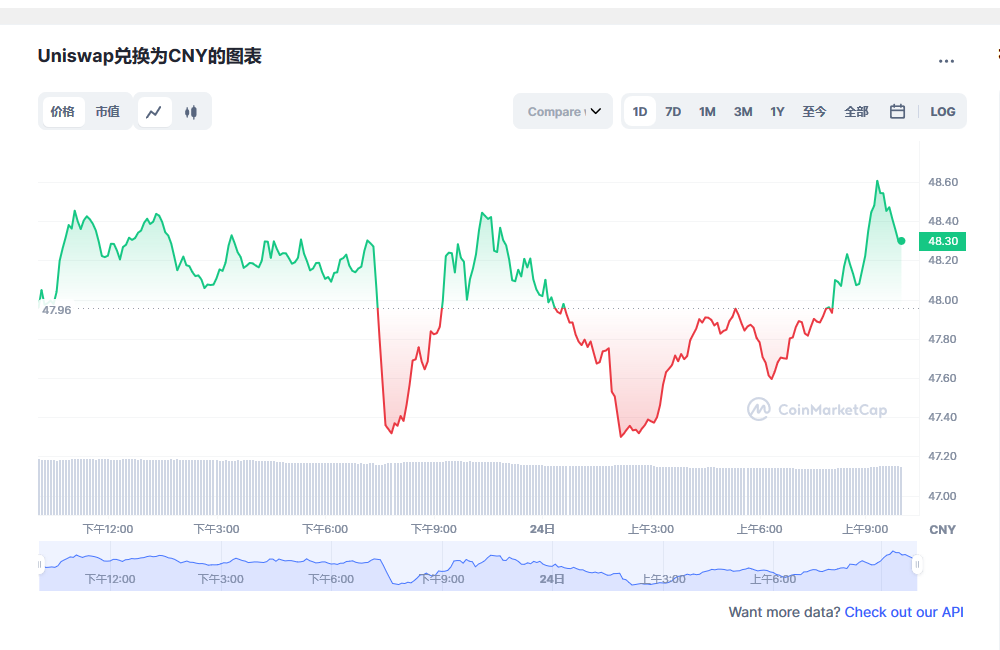Viewport: 1000px width, 650px height.
Task: Click the 下午9:00 label on main axis
Action: (x=434, y=529)
